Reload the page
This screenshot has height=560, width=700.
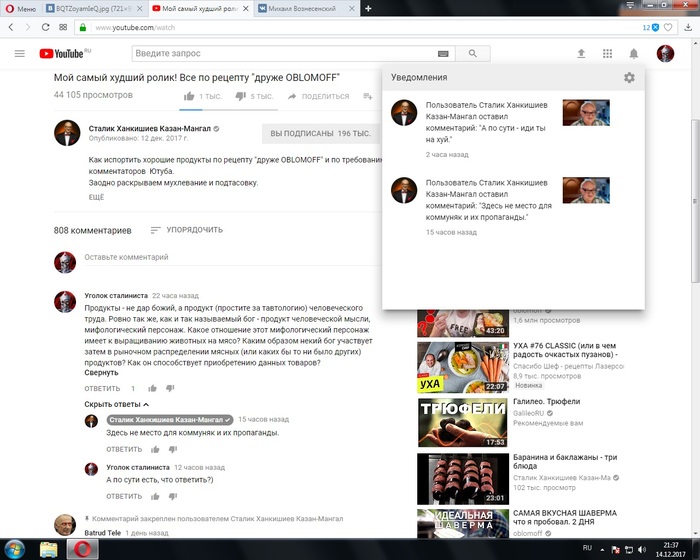46,27
